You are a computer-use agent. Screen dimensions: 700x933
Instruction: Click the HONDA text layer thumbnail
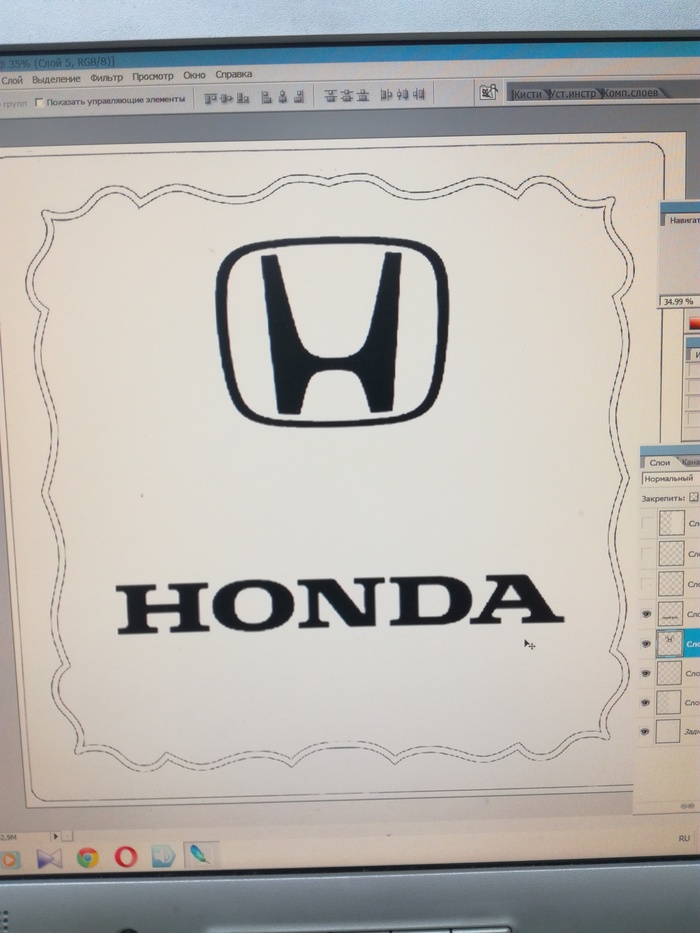pos(670,613)
